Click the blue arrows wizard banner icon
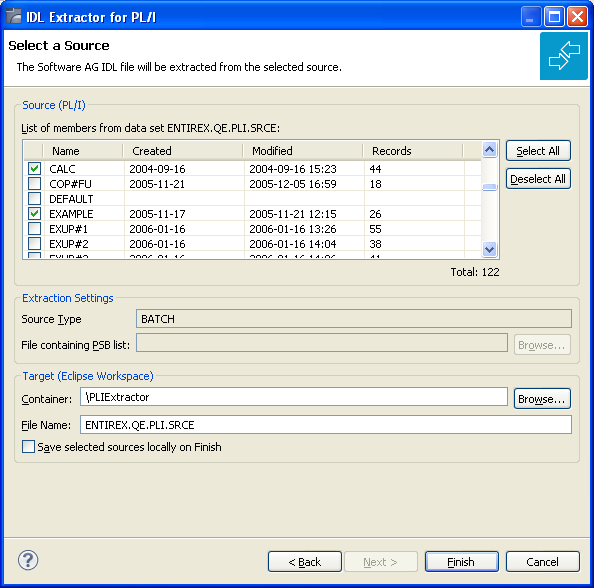 pos(564,56)
